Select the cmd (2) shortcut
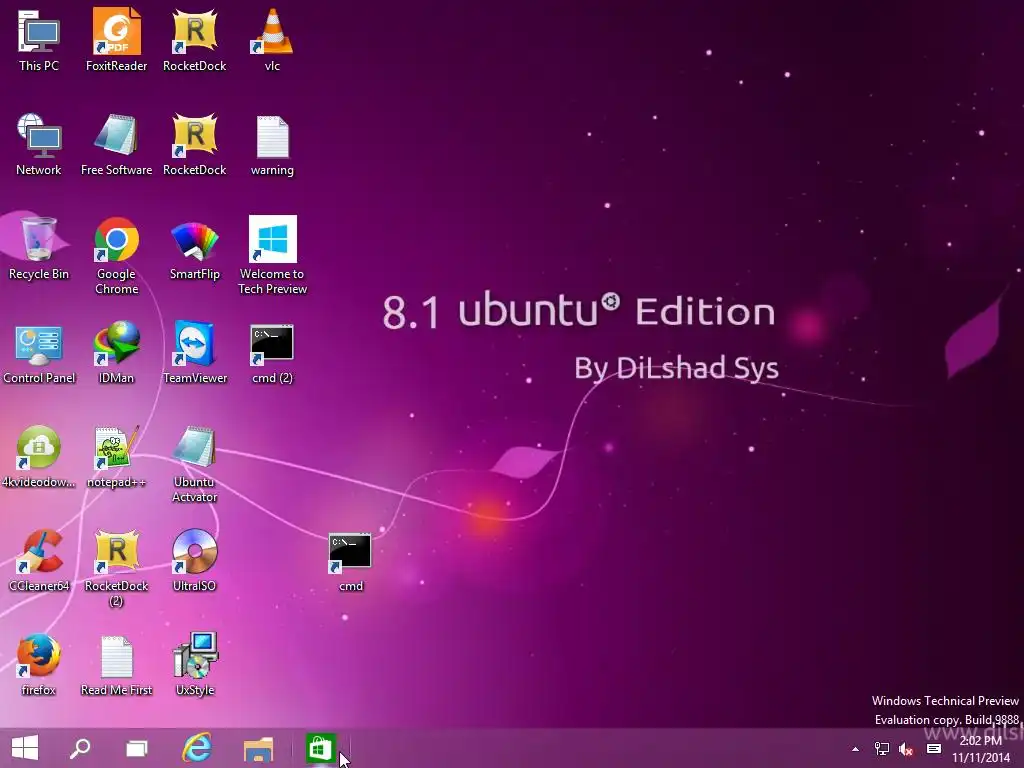The height and width of the screenshot is (768, 1024). point(272,354)
